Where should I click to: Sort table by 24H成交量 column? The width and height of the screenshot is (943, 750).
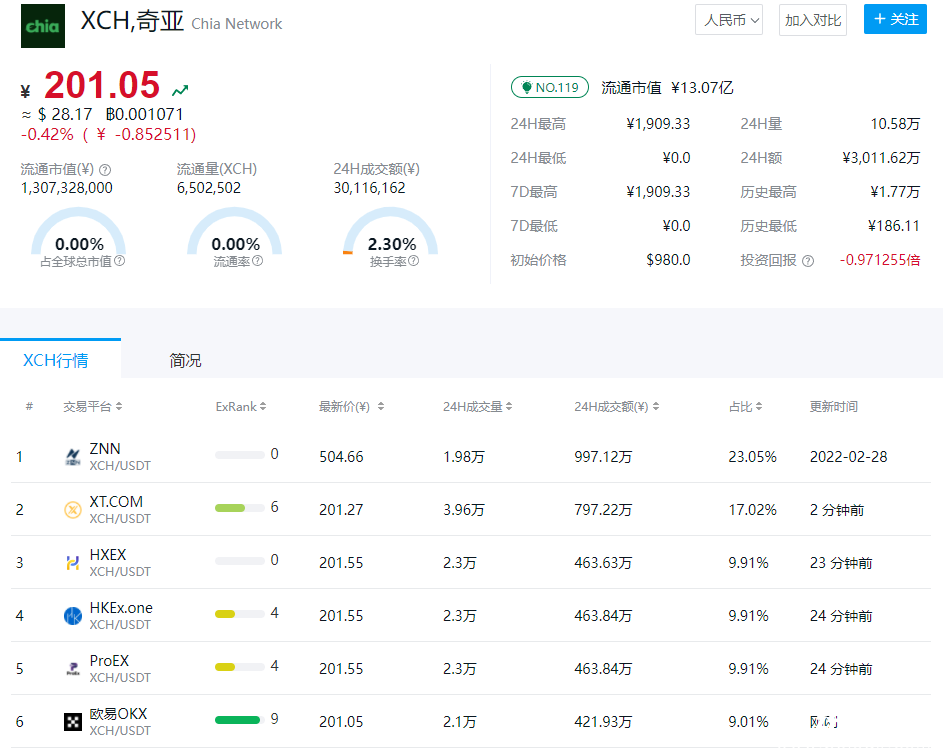(477, 407)
